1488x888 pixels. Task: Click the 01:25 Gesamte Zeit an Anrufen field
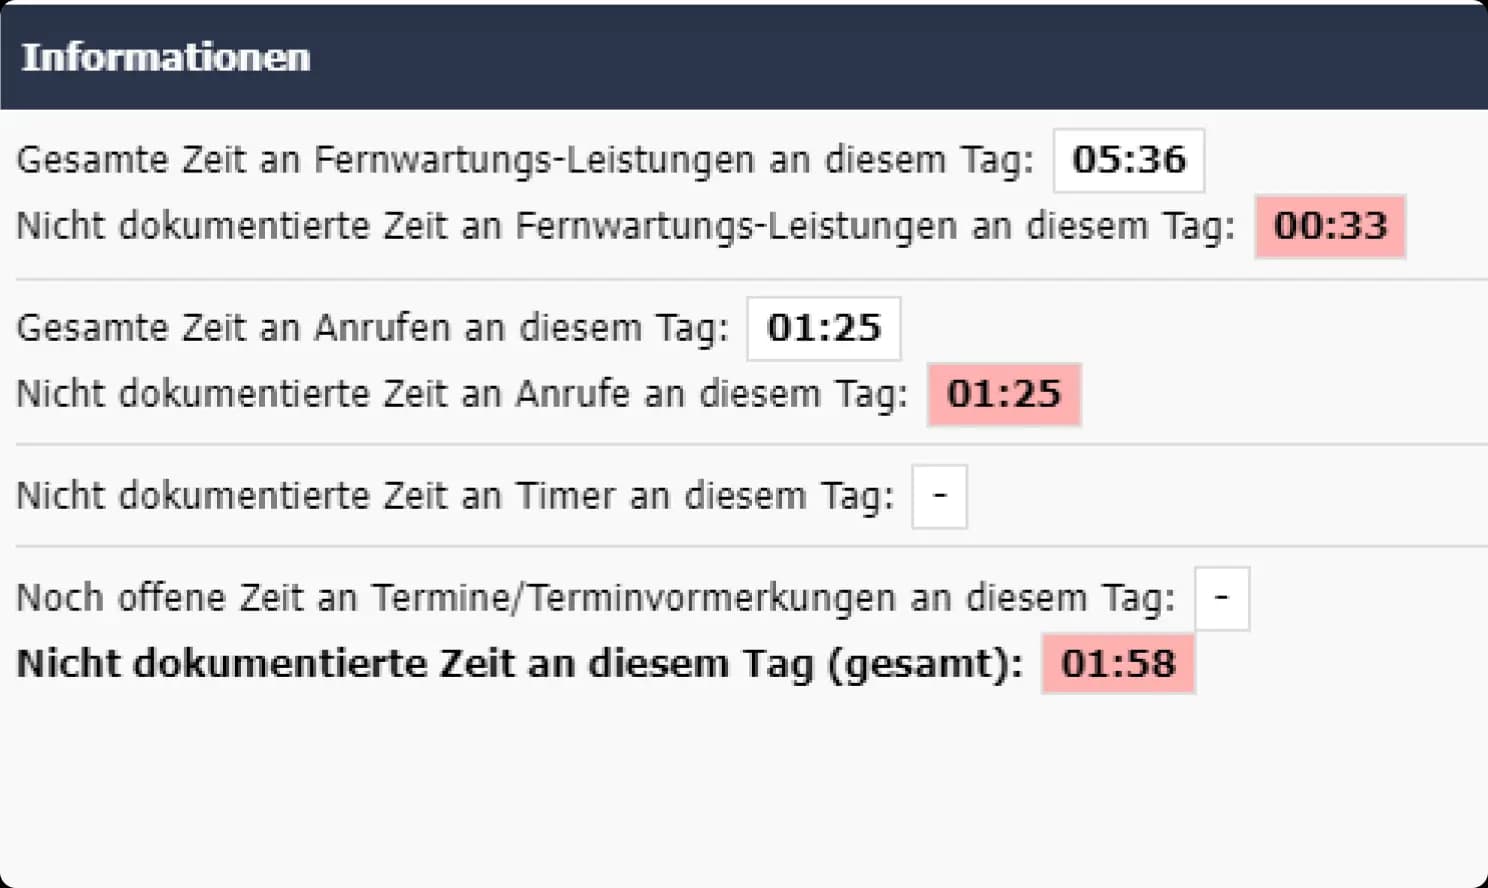pyautogui.click(x=823, y=328)
